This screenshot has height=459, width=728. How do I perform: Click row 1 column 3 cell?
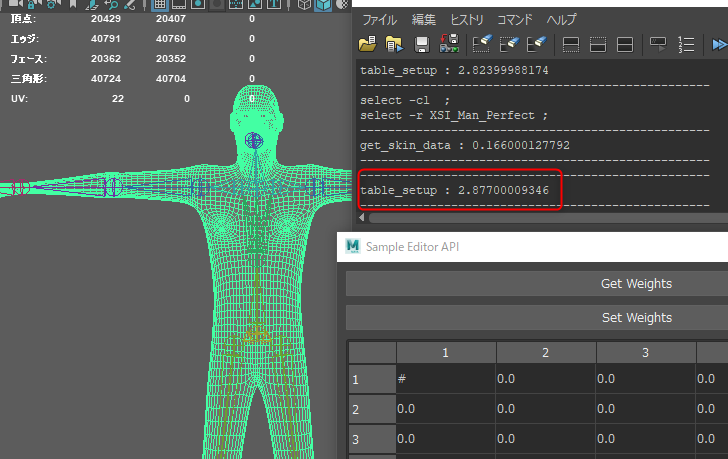point(645,379)
